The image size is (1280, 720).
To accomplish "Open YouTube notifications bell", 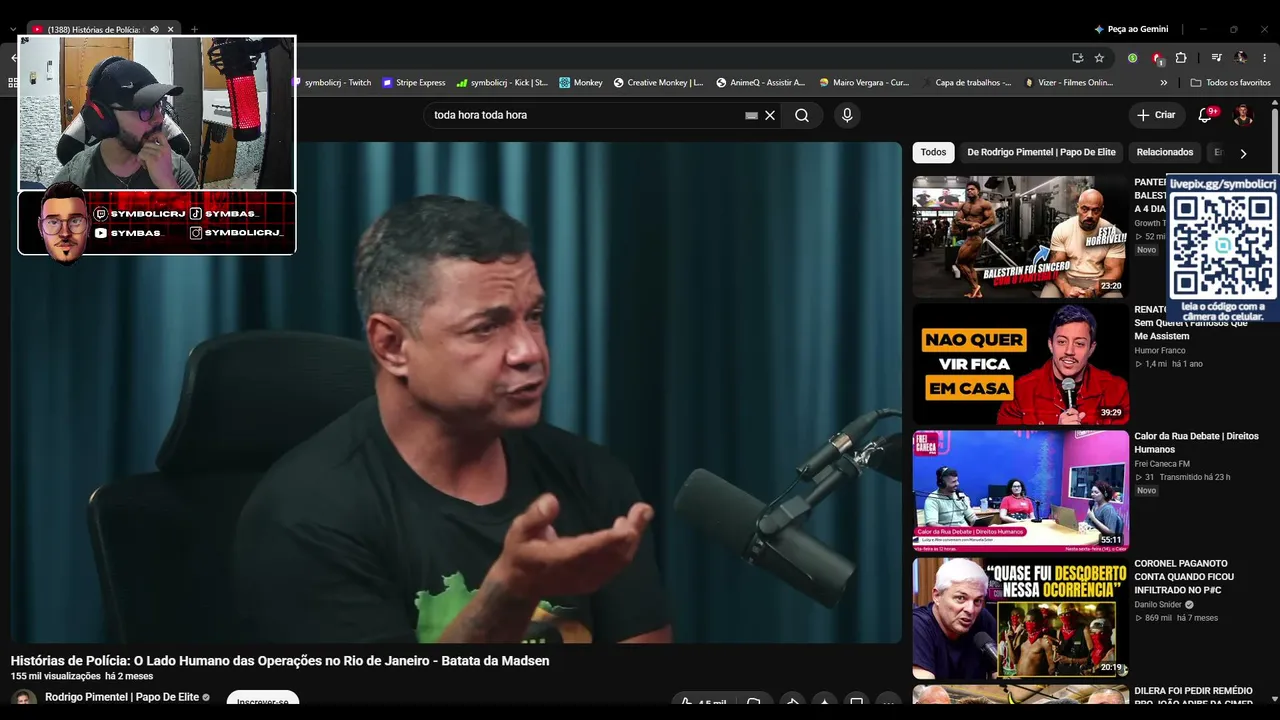I will tap(1205, 115).
